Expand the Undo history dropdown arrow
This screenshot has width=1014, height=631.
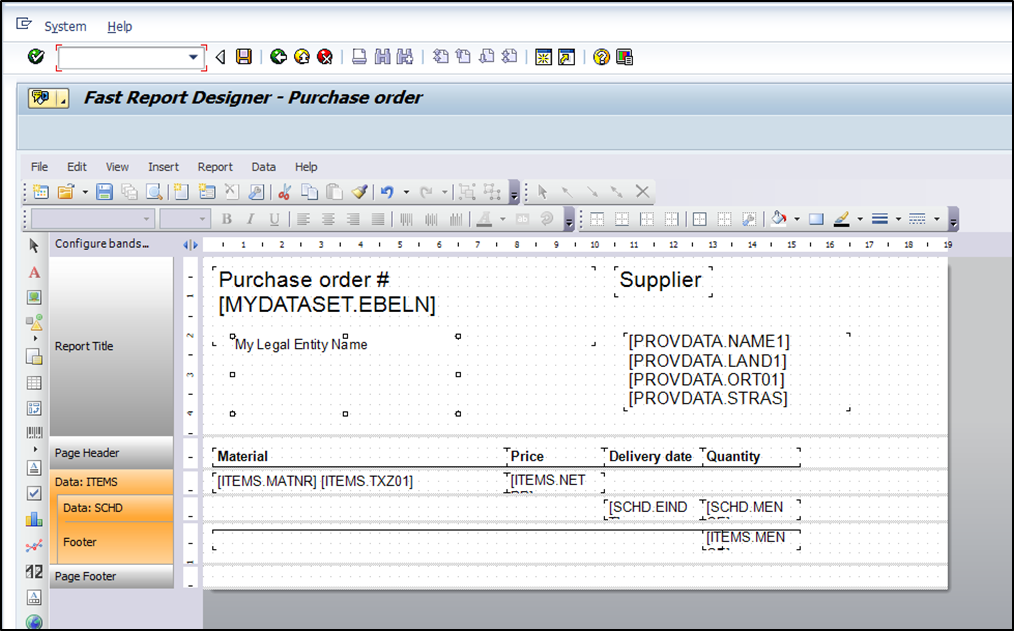[x=406, y=192]
